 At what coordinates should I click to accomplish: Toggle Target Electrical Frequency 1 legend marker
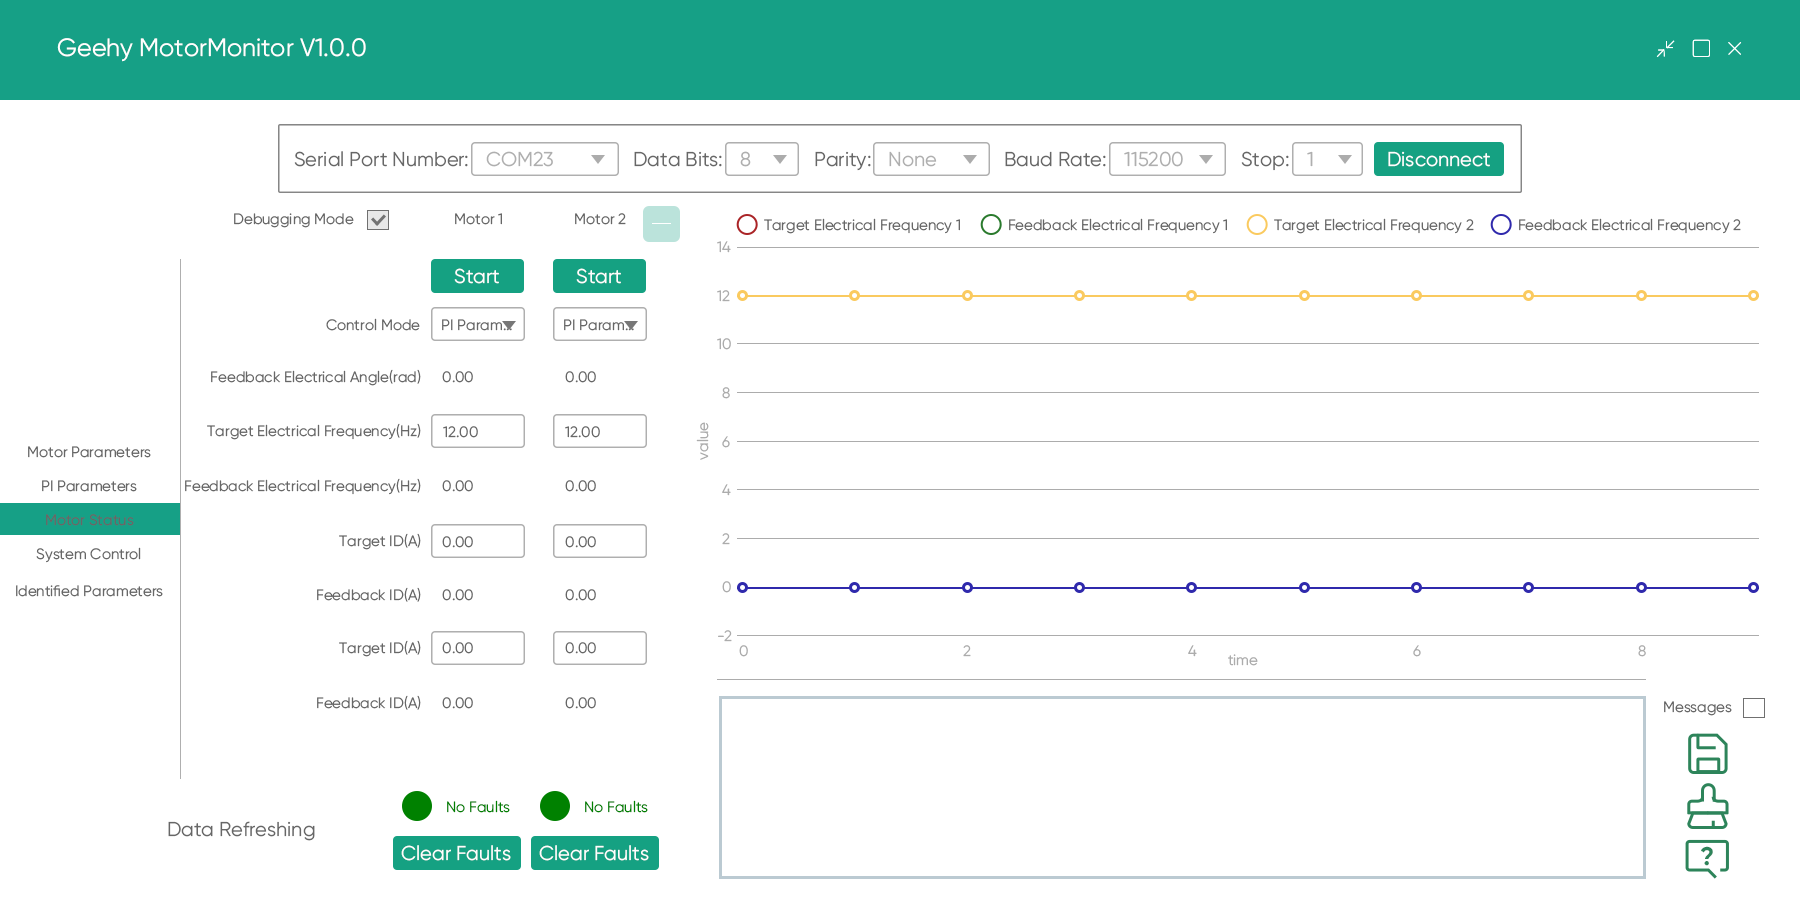[x=747, y=225]
